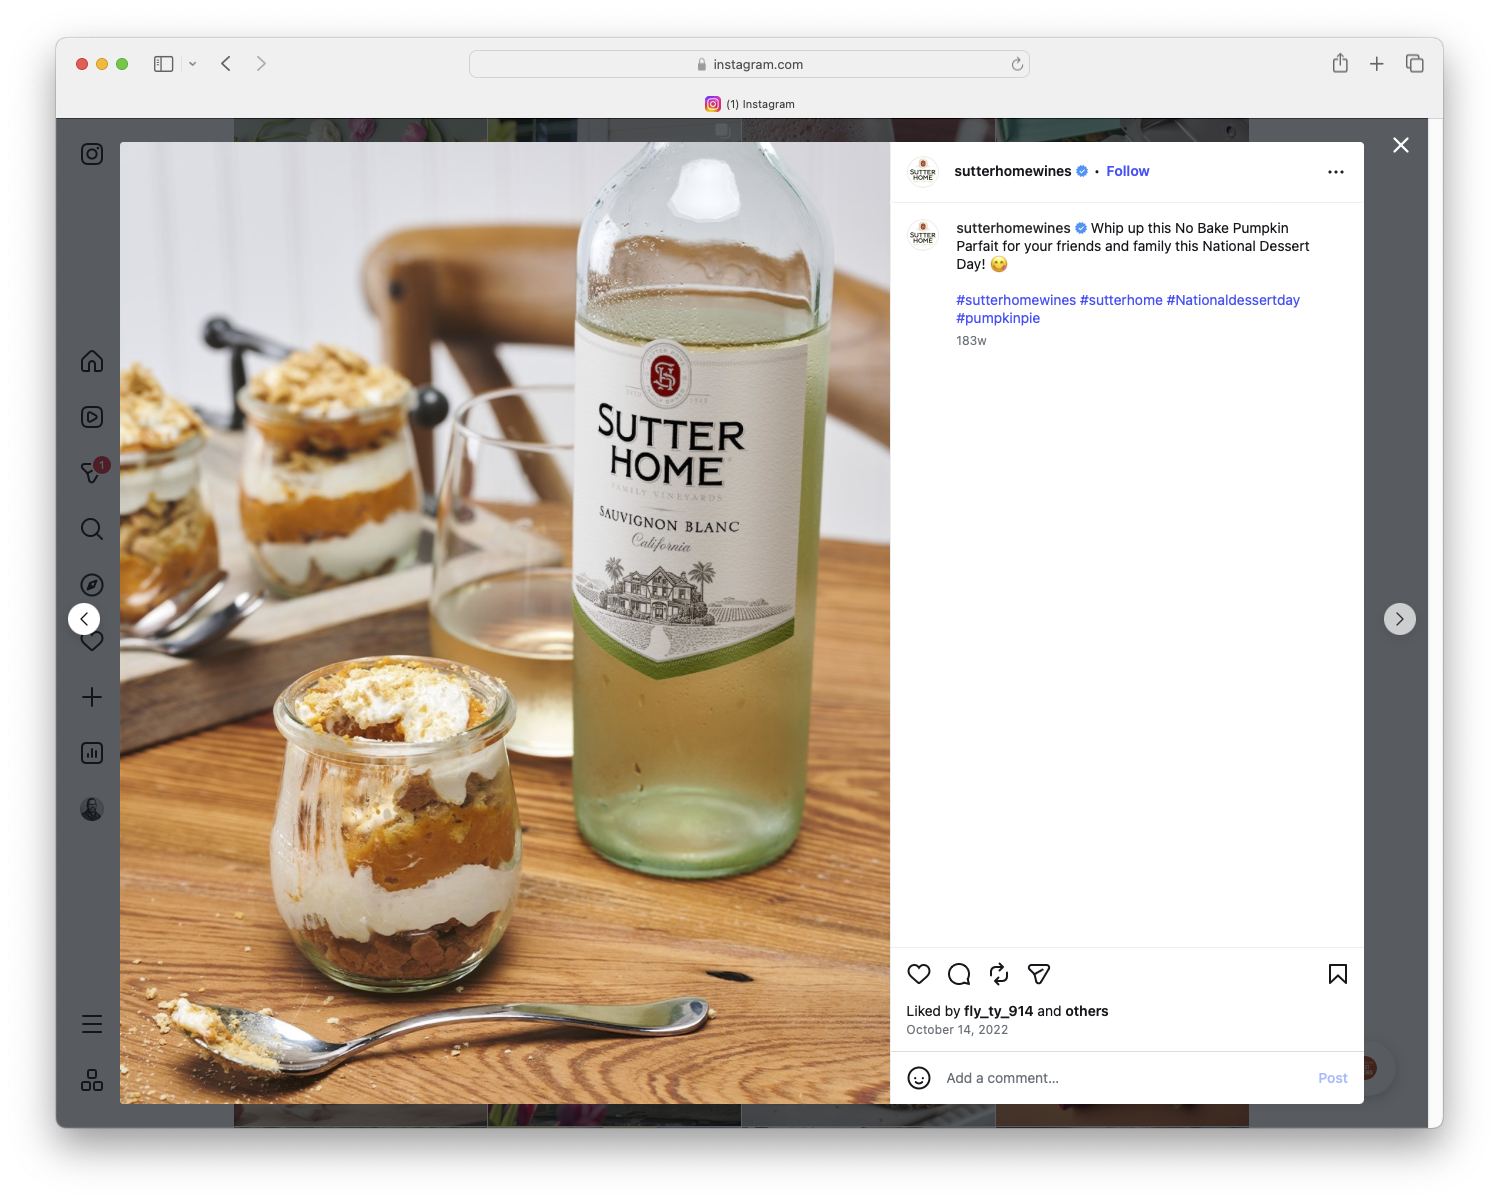Image resolution: width=1499 pixels, height=1202 pixels.
Task: Like the pumpkin parfait post
Action: [918, 974]
